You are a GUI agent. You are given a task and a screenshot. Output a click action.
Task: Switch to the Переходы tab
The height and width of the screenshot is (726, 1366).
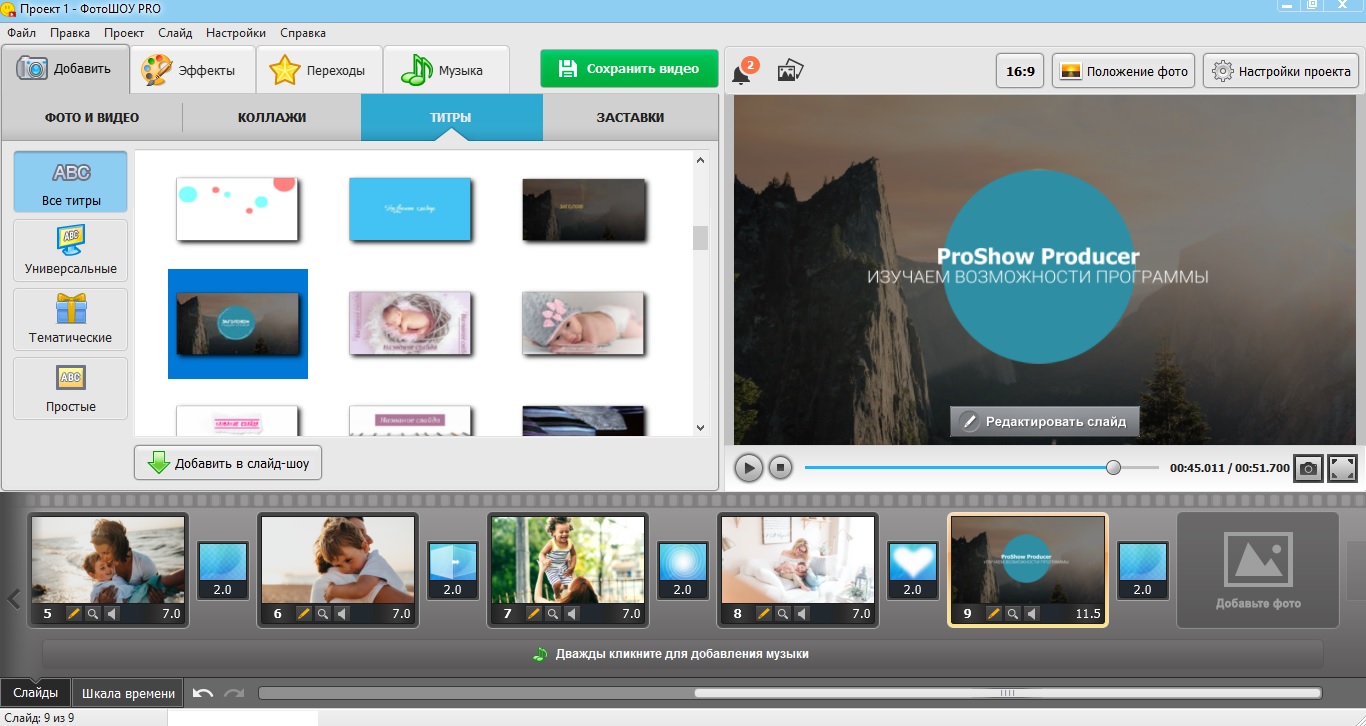(x=319, y=70)
